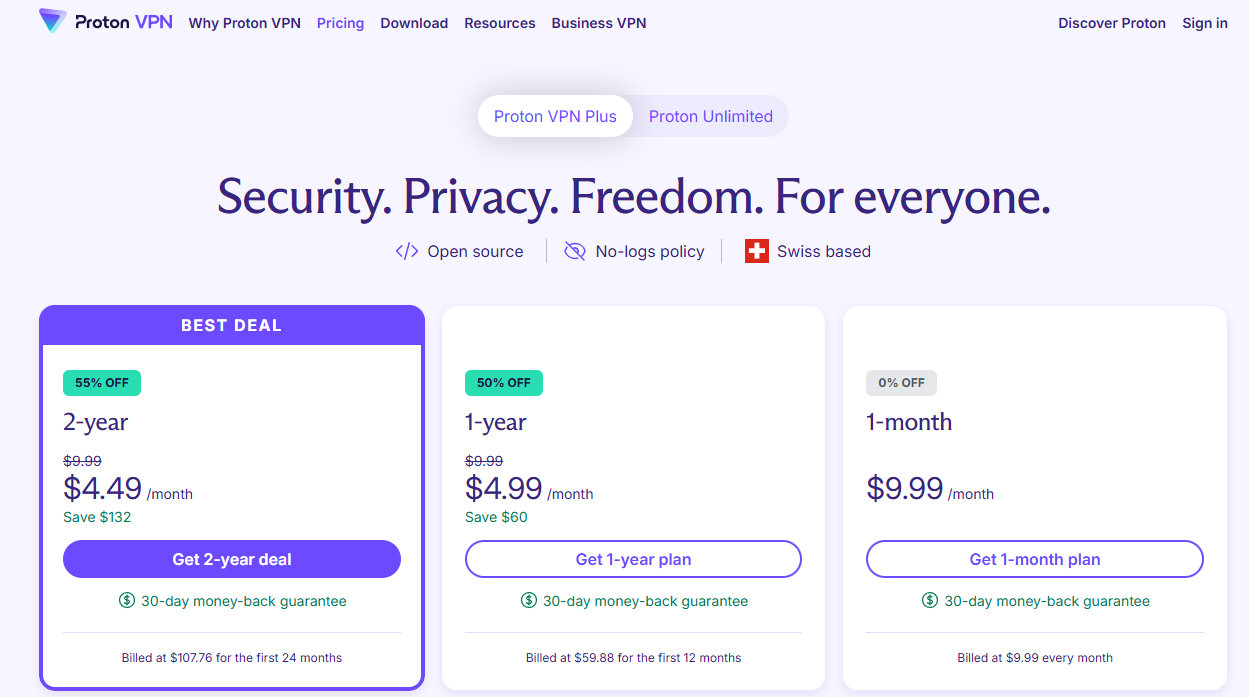Image resolution: width=1249 pixels, height=697 pixels.
Task: Click the No-logs policy crossed-eye icon
Action: click(575, 250)
